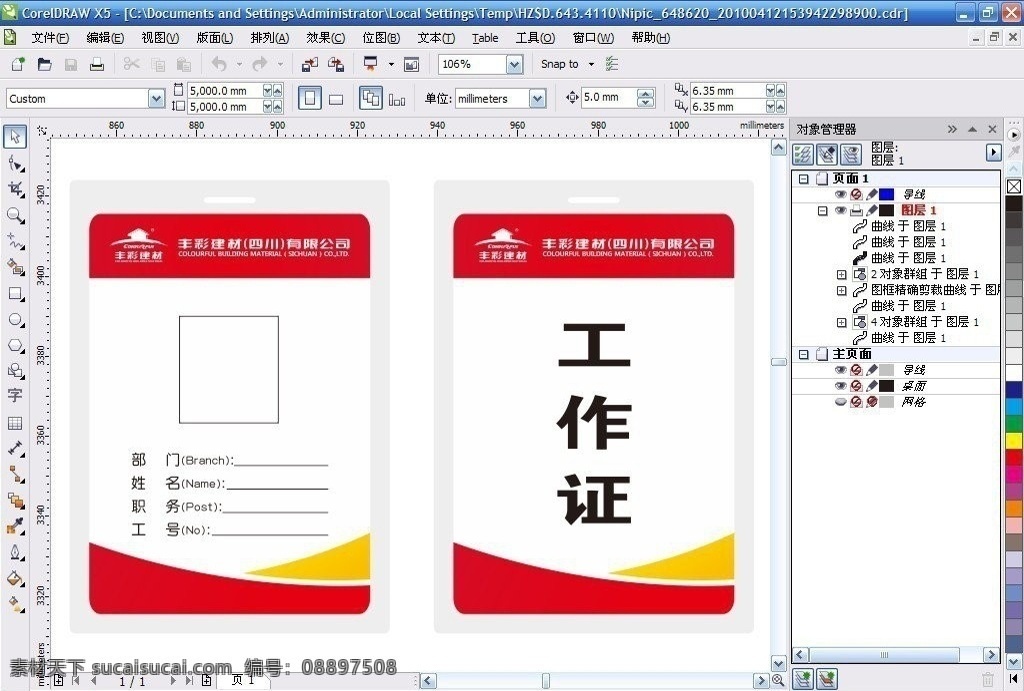This screenshot has height=691, width=1024.
Task: Click the Import icon
Action: click(310, 64)
